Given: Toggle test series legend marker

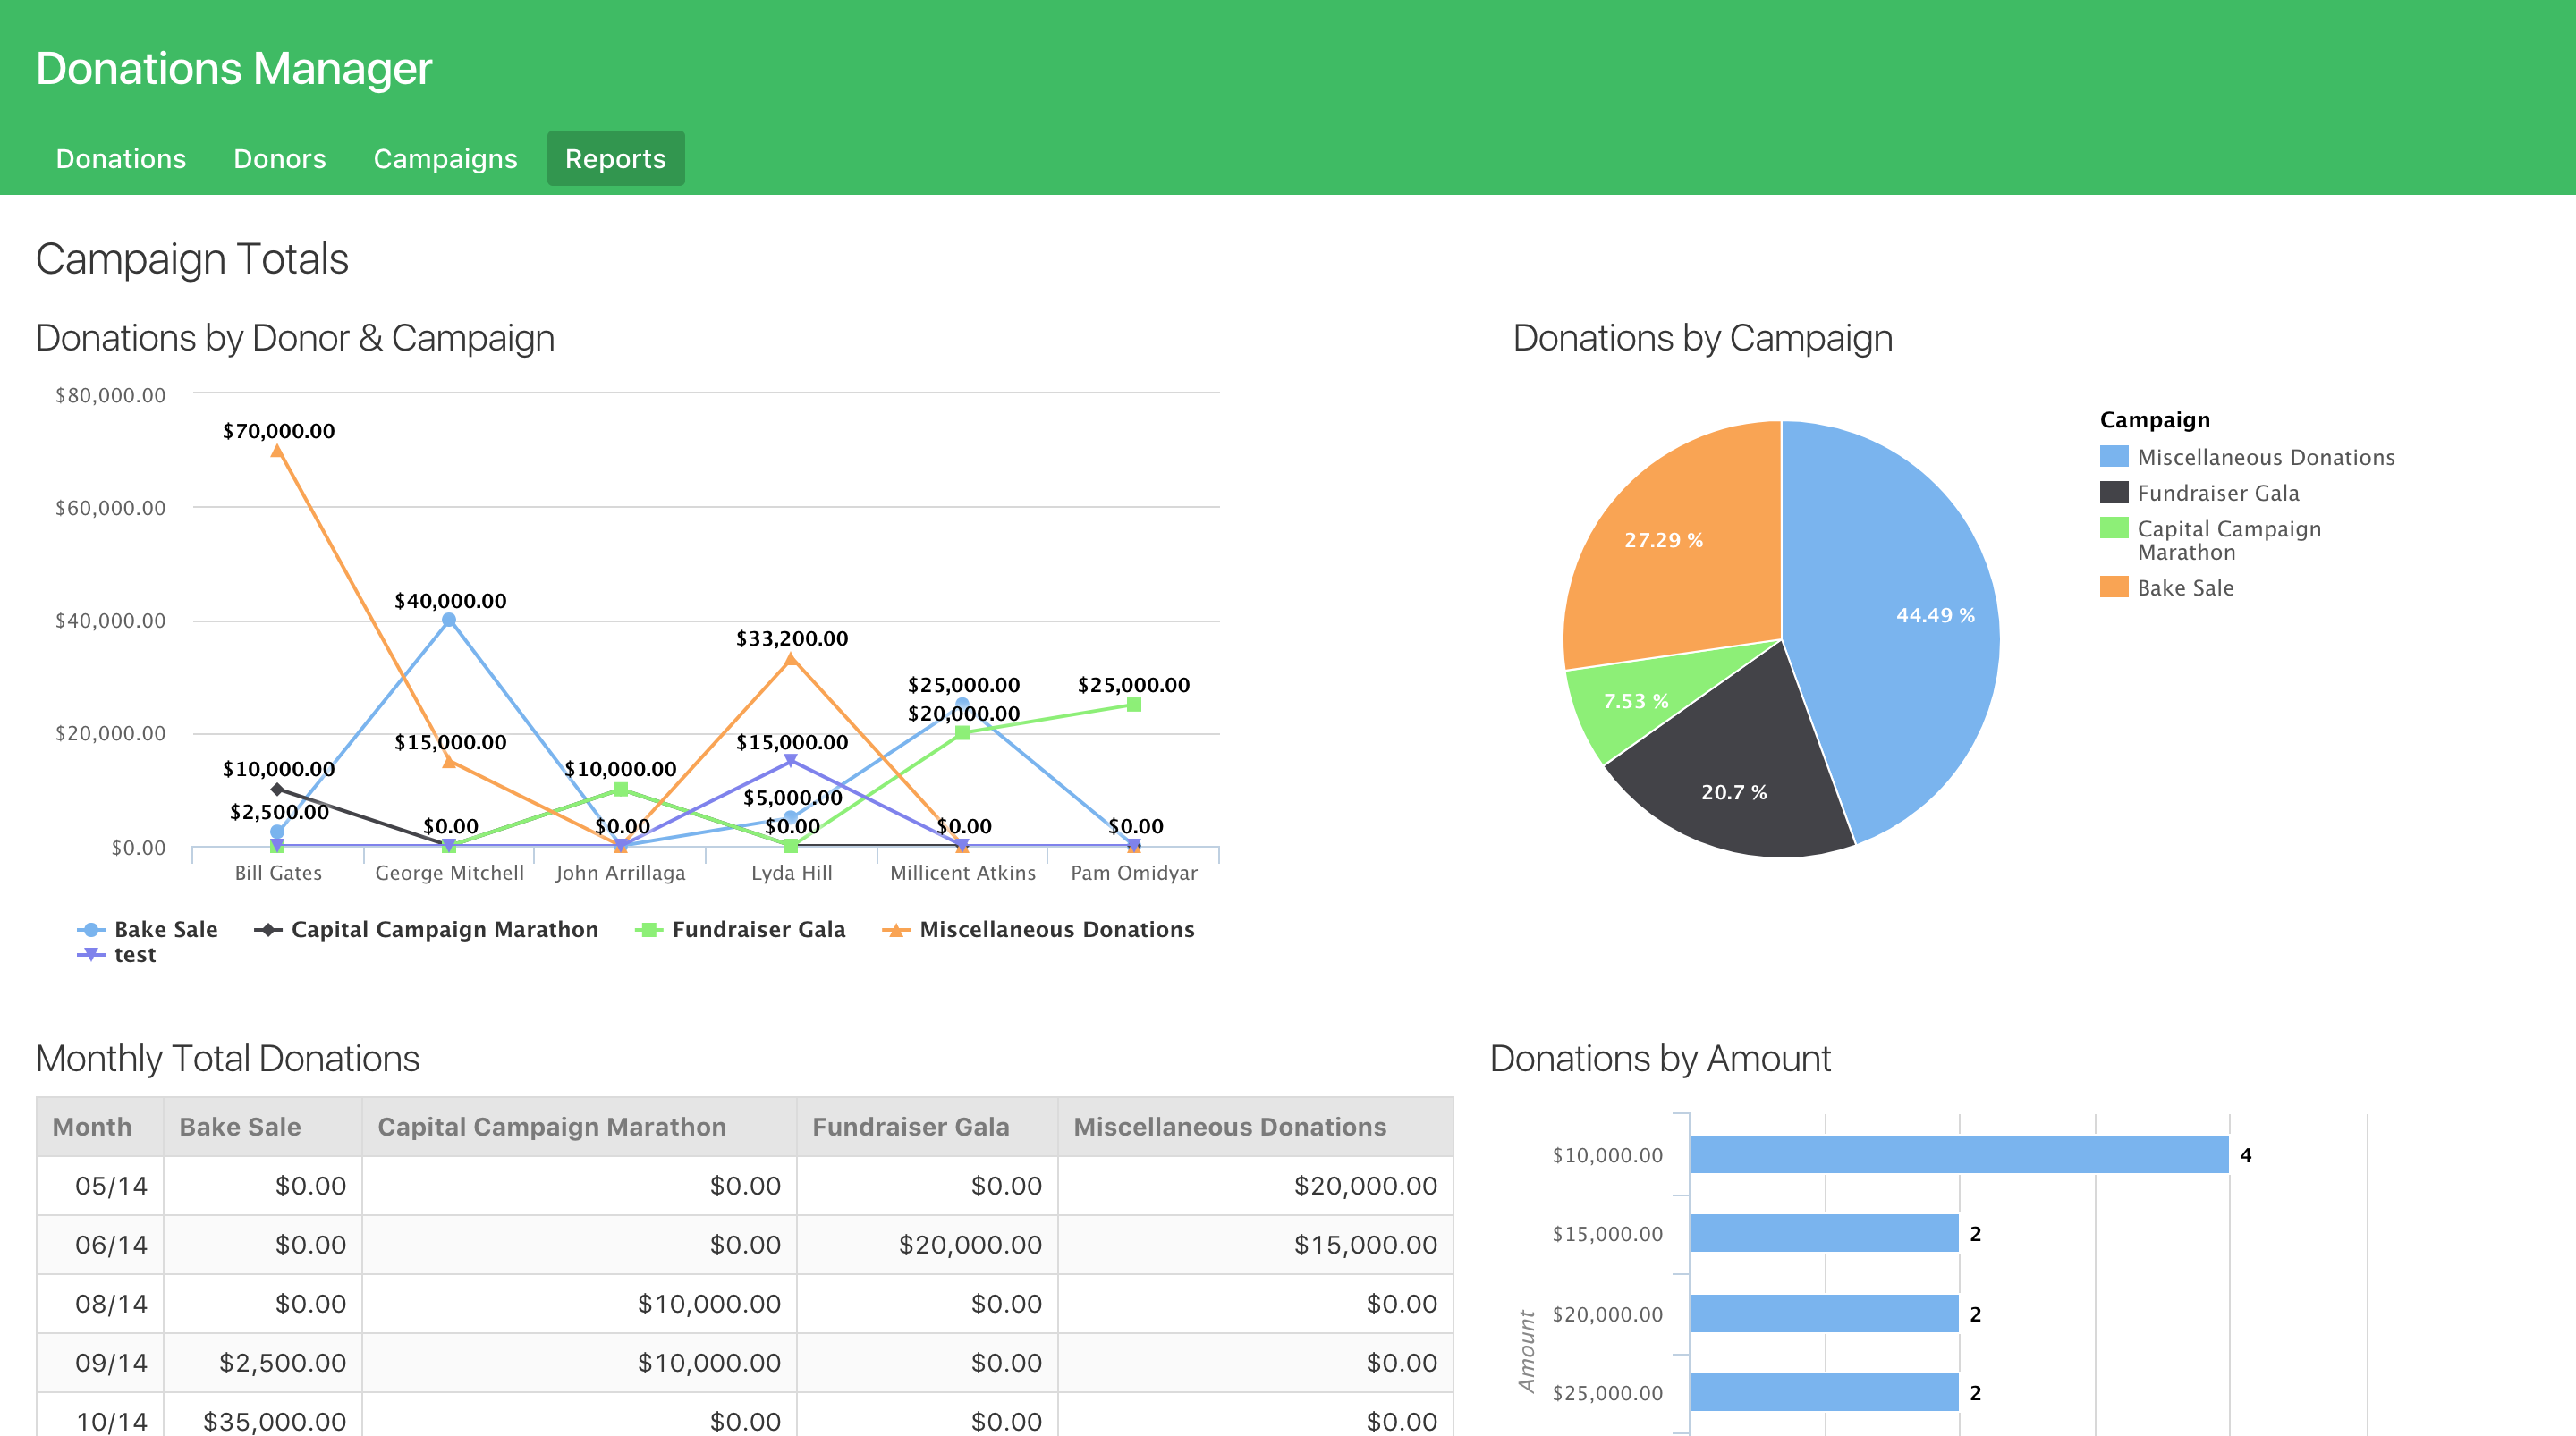Looking at the screenshot, I should tap(91, 955).
